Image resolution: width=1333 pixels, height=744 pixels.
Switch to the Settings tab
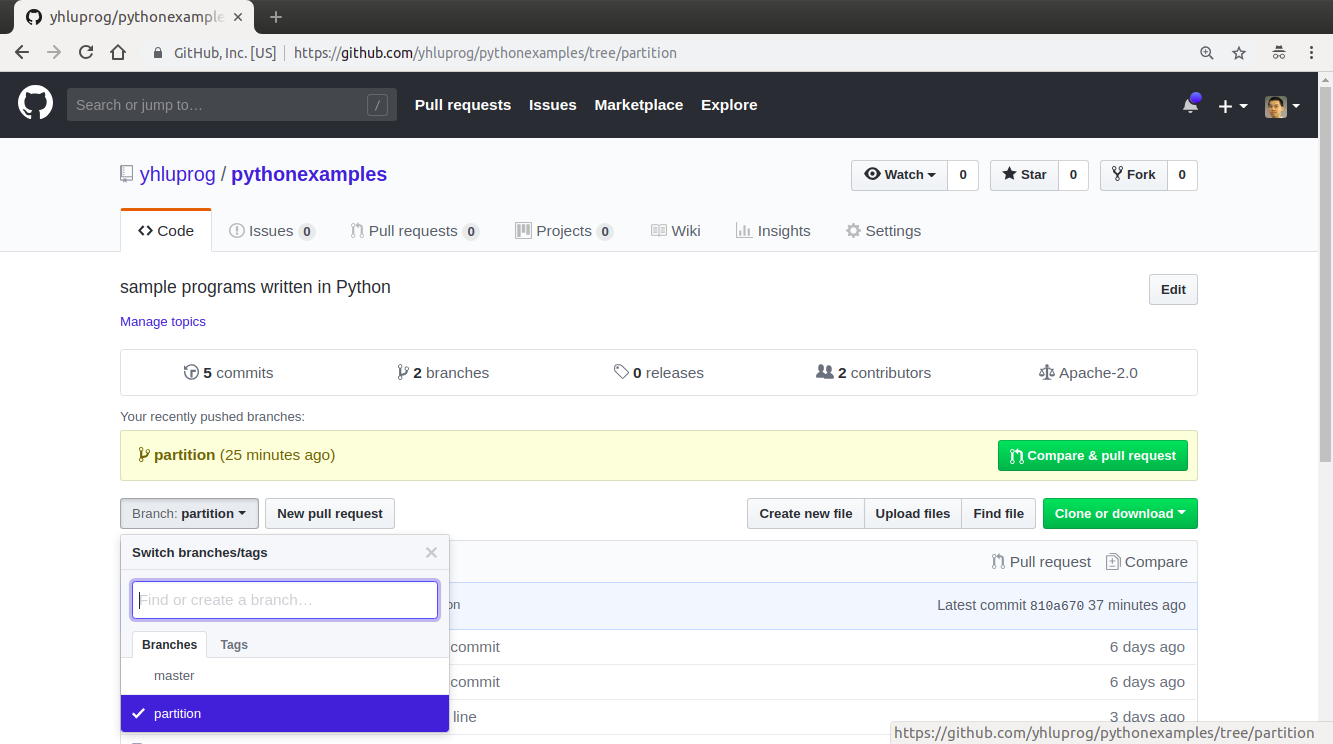click(883, 231)
